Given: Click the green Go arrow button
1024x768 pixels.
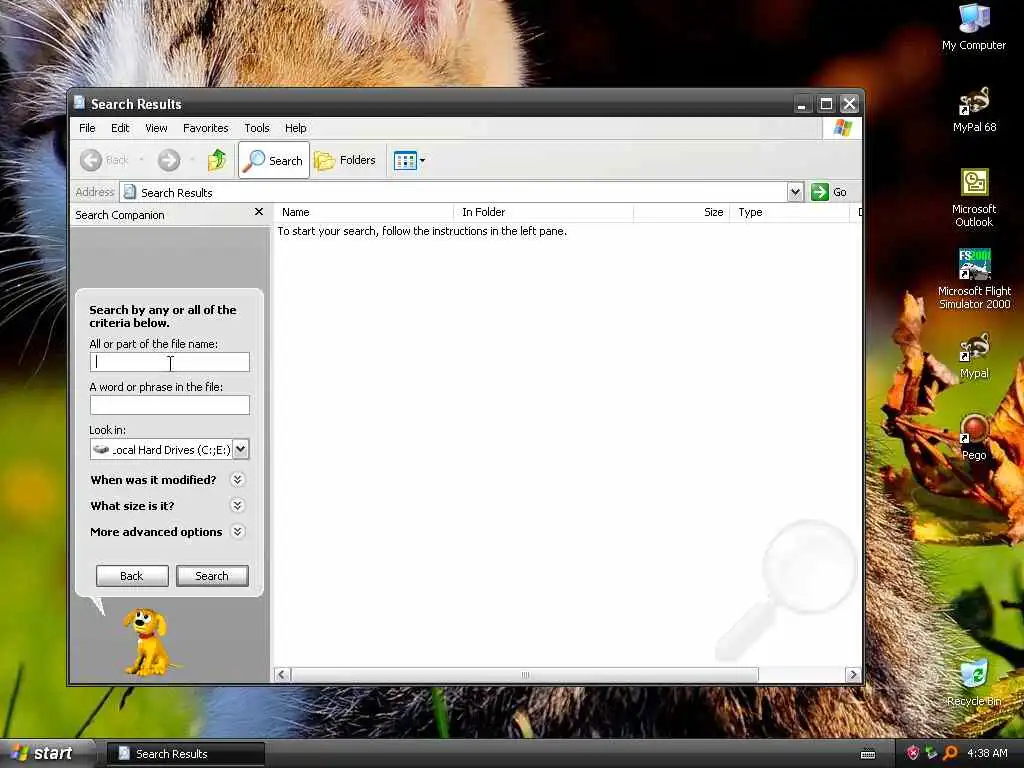Looking at the screenshot, I should [820, 192].
